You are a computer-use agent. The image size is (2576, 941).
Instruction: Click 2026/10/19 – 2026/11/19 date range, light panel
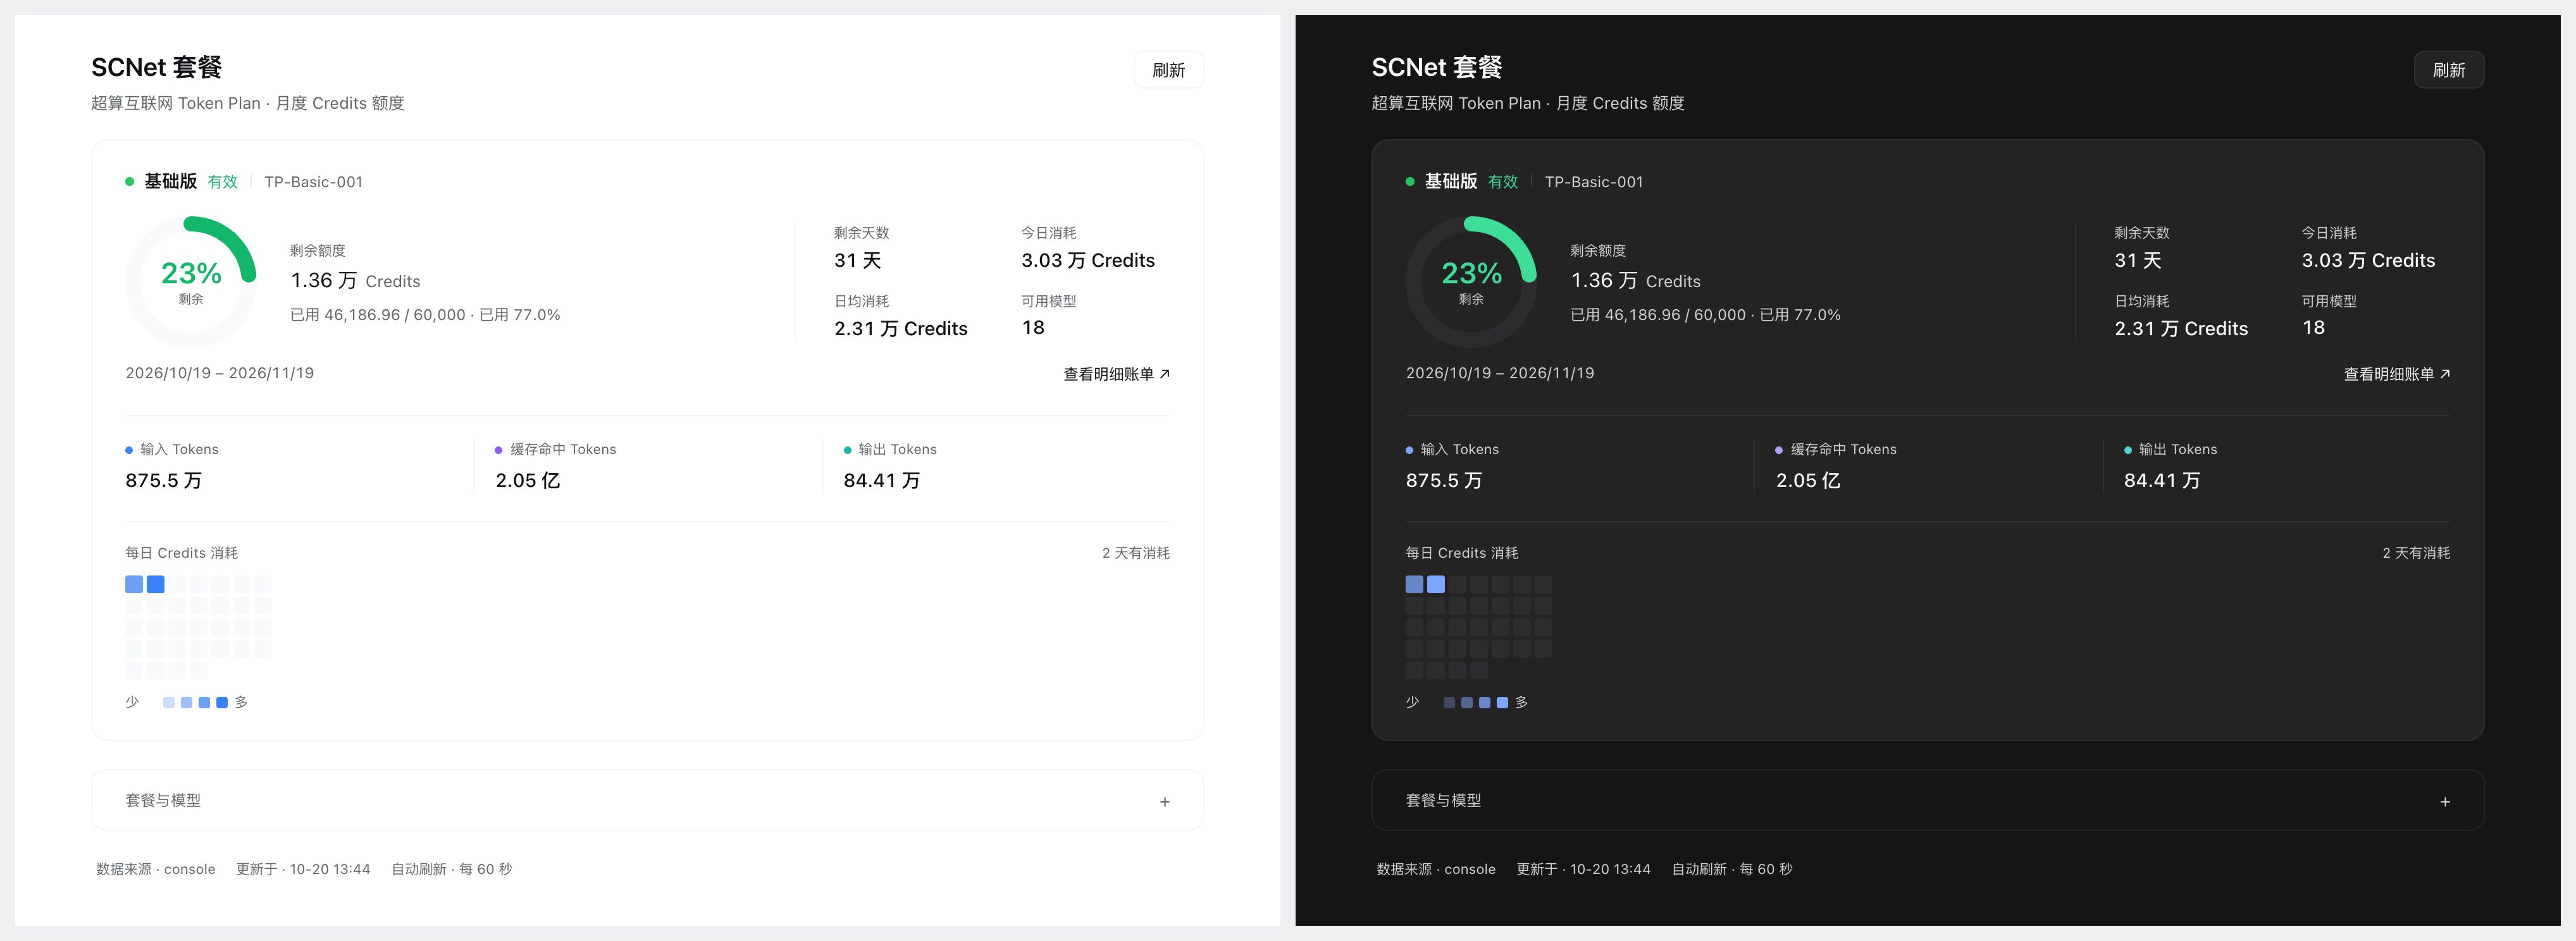(220, 373)
